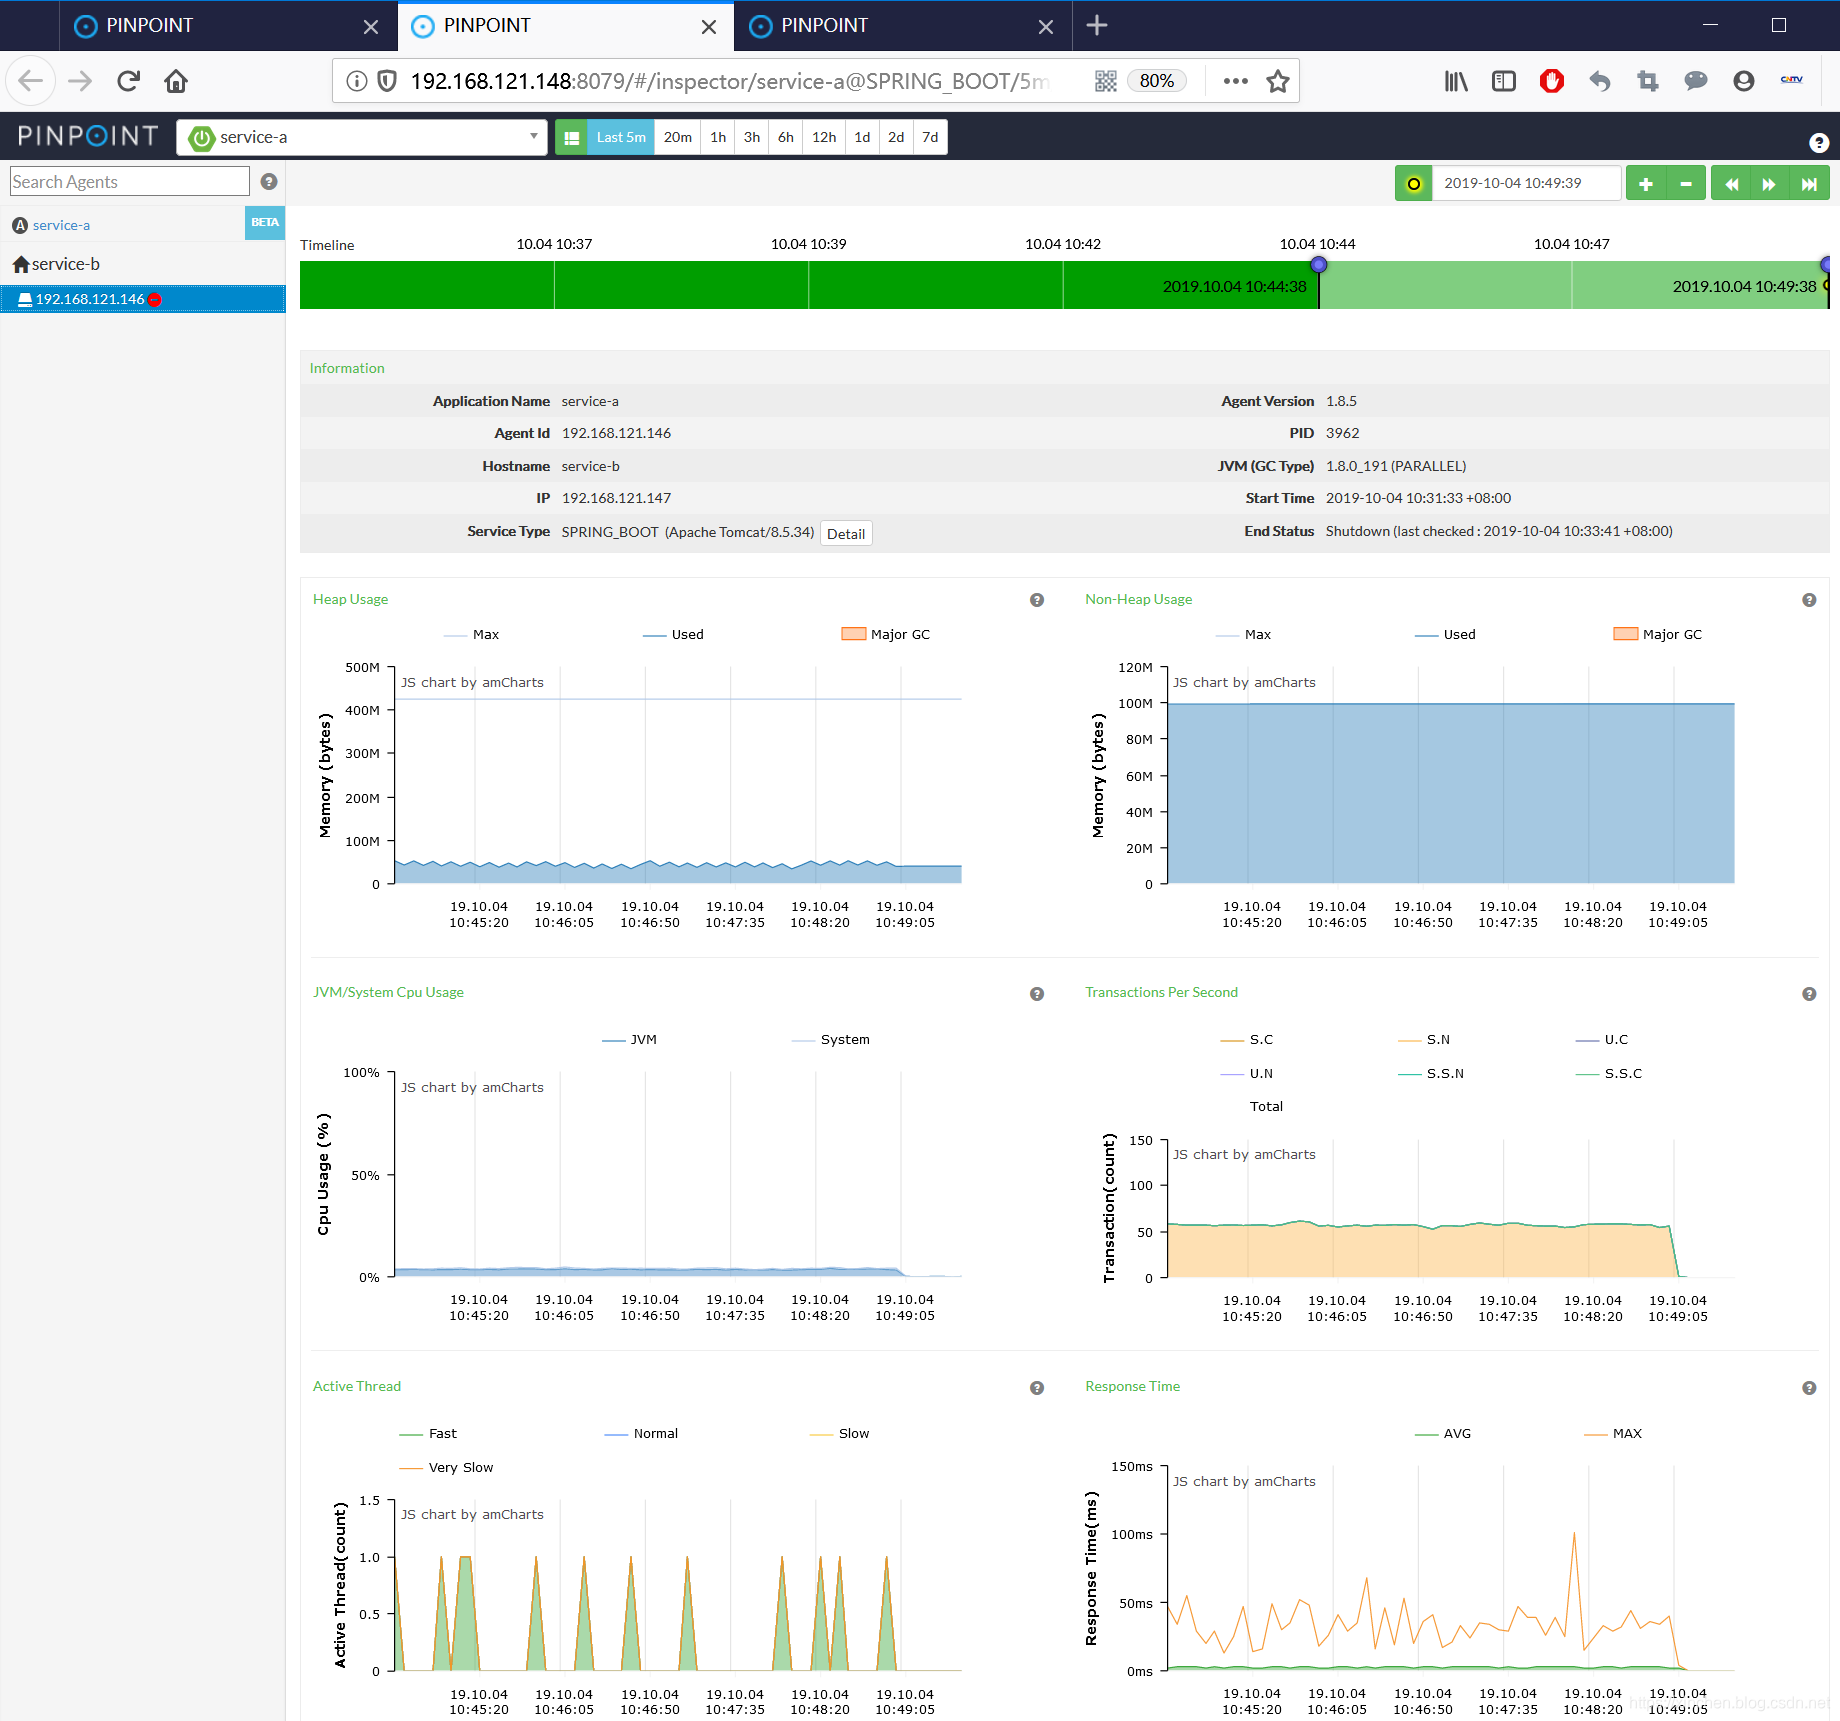Zoom out timeline with the minus button
Viewport: 1840px width, 1721px height.
[x=1686, y=184]
